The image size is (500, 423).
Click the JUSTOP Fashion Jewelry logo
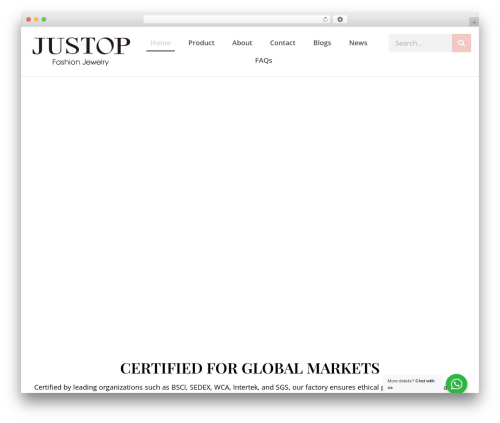click(x=81, y=51)
